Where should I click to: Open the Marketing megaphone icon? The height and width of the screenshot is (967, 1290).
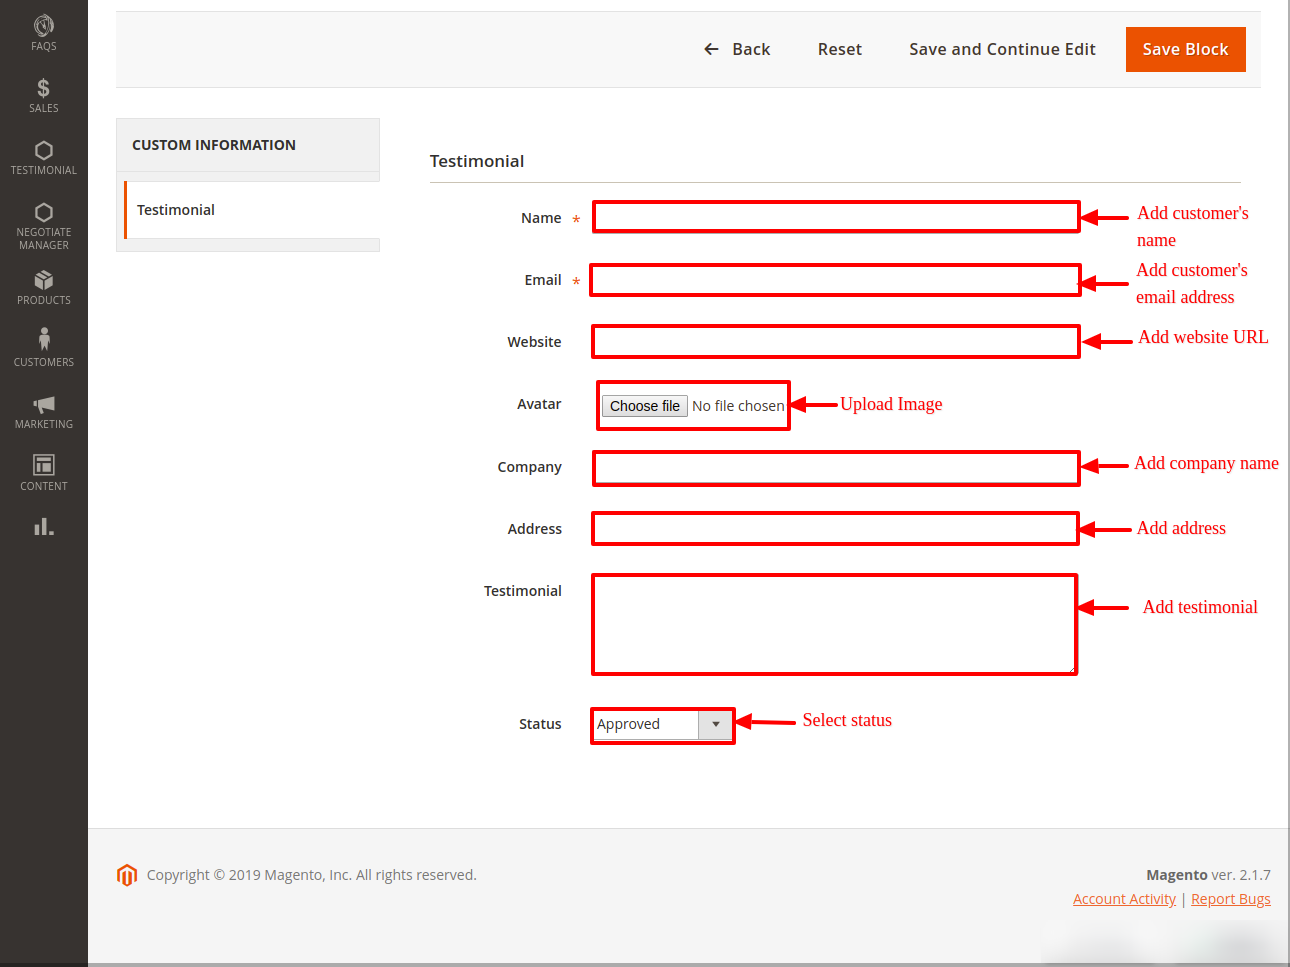[43, 410]
